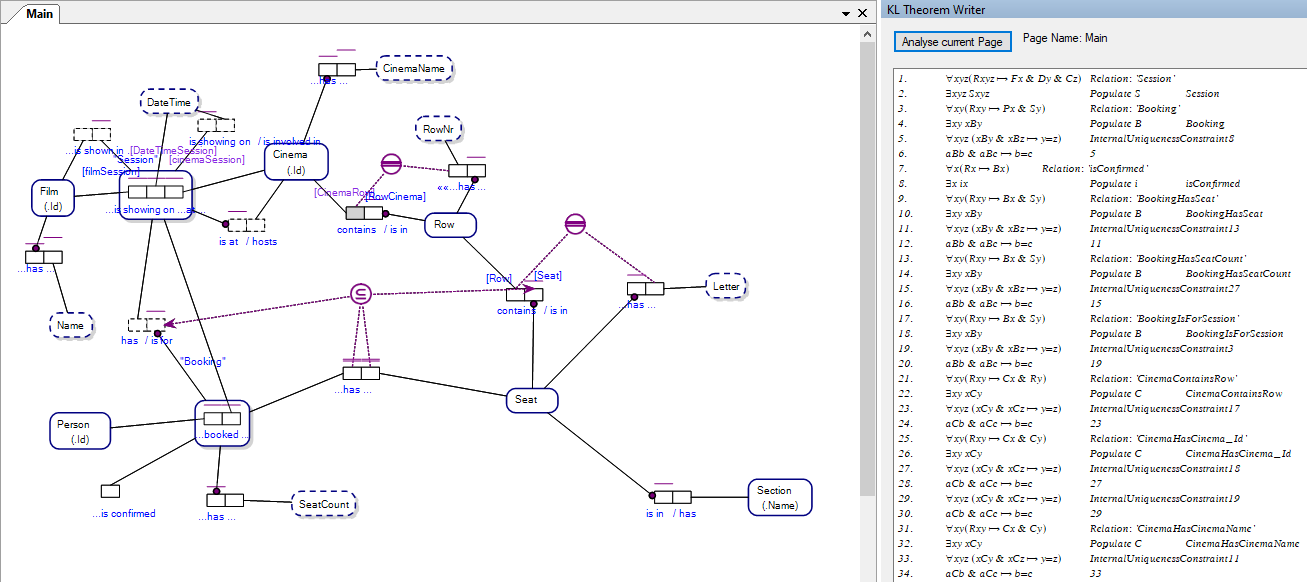This screenshot has width=1307, height=587.
Task: Click the '...is confirmed' reading label
Action: [124, 514]
